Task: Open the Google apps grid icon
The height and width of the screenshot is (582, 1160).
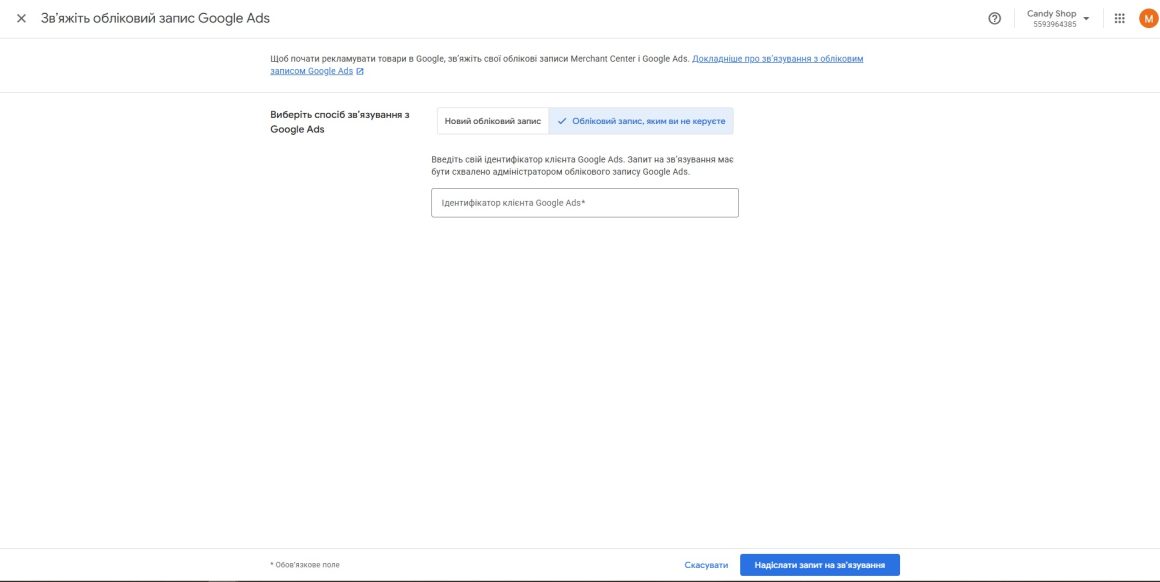Action: tap(1119, 18)
